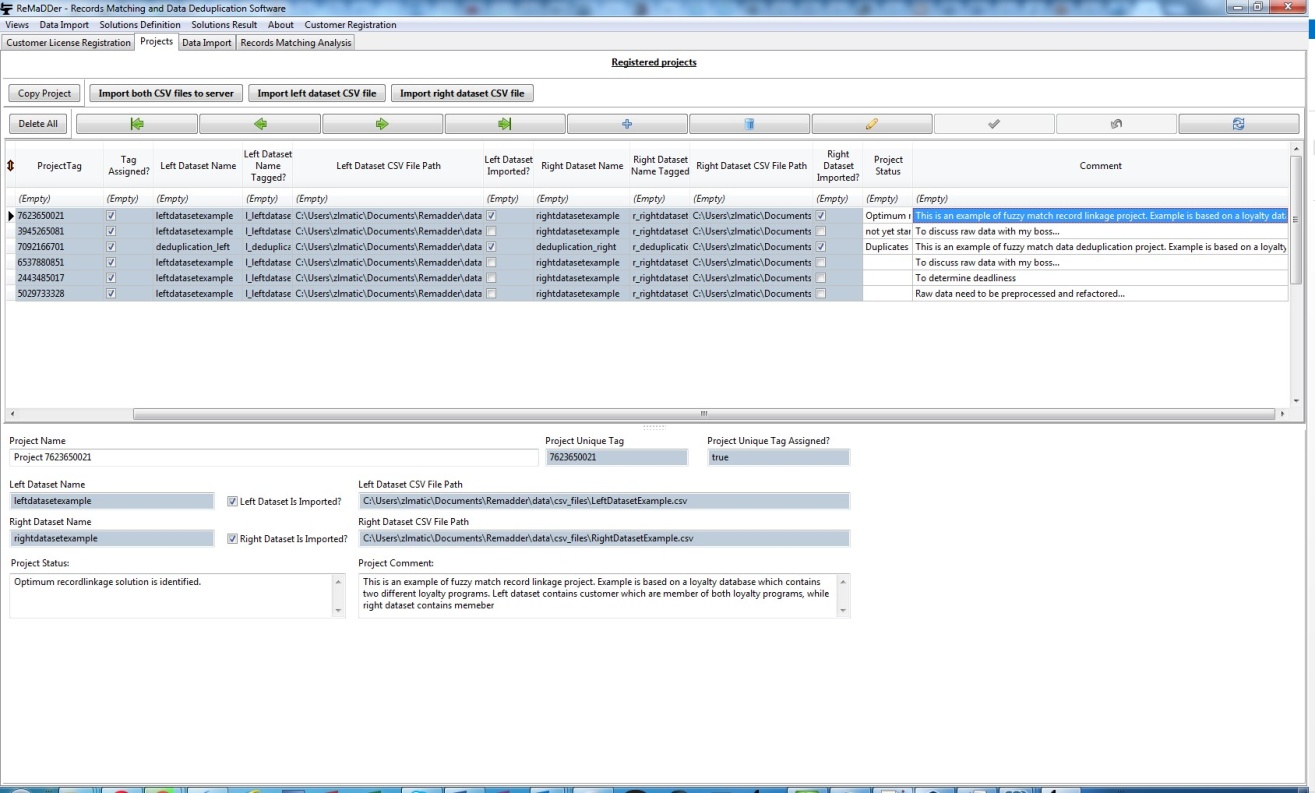1315x793 pixels.
Task: Refresh the registered projects list
Action: [1238, 124]
